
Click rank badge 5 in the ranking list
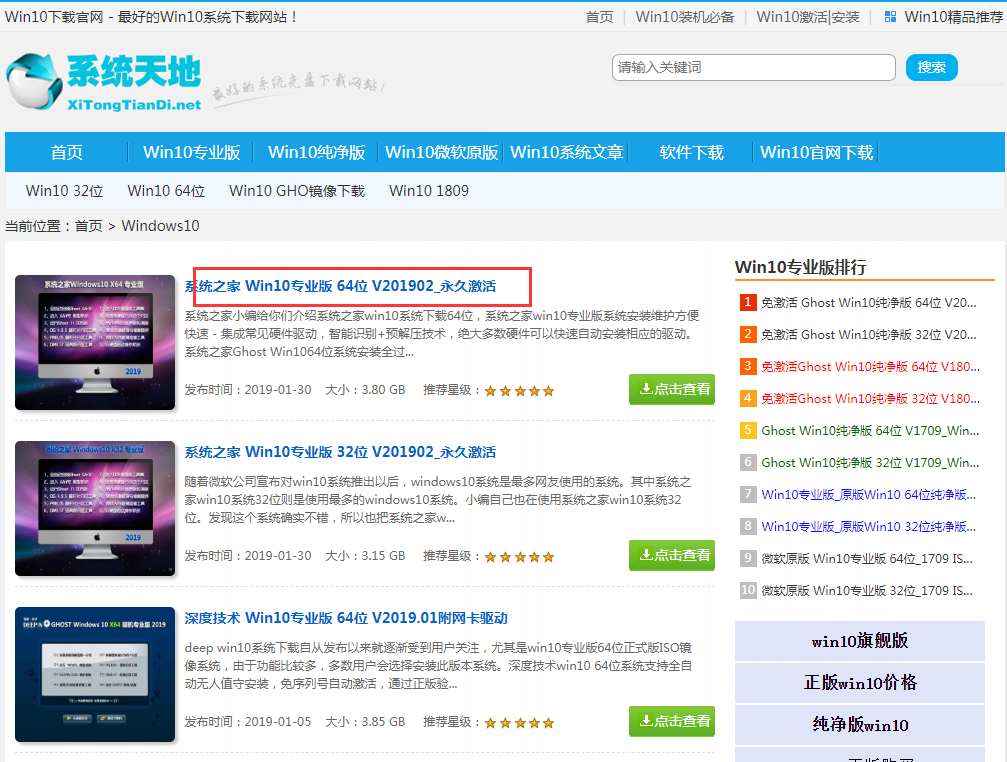(748, 430)
